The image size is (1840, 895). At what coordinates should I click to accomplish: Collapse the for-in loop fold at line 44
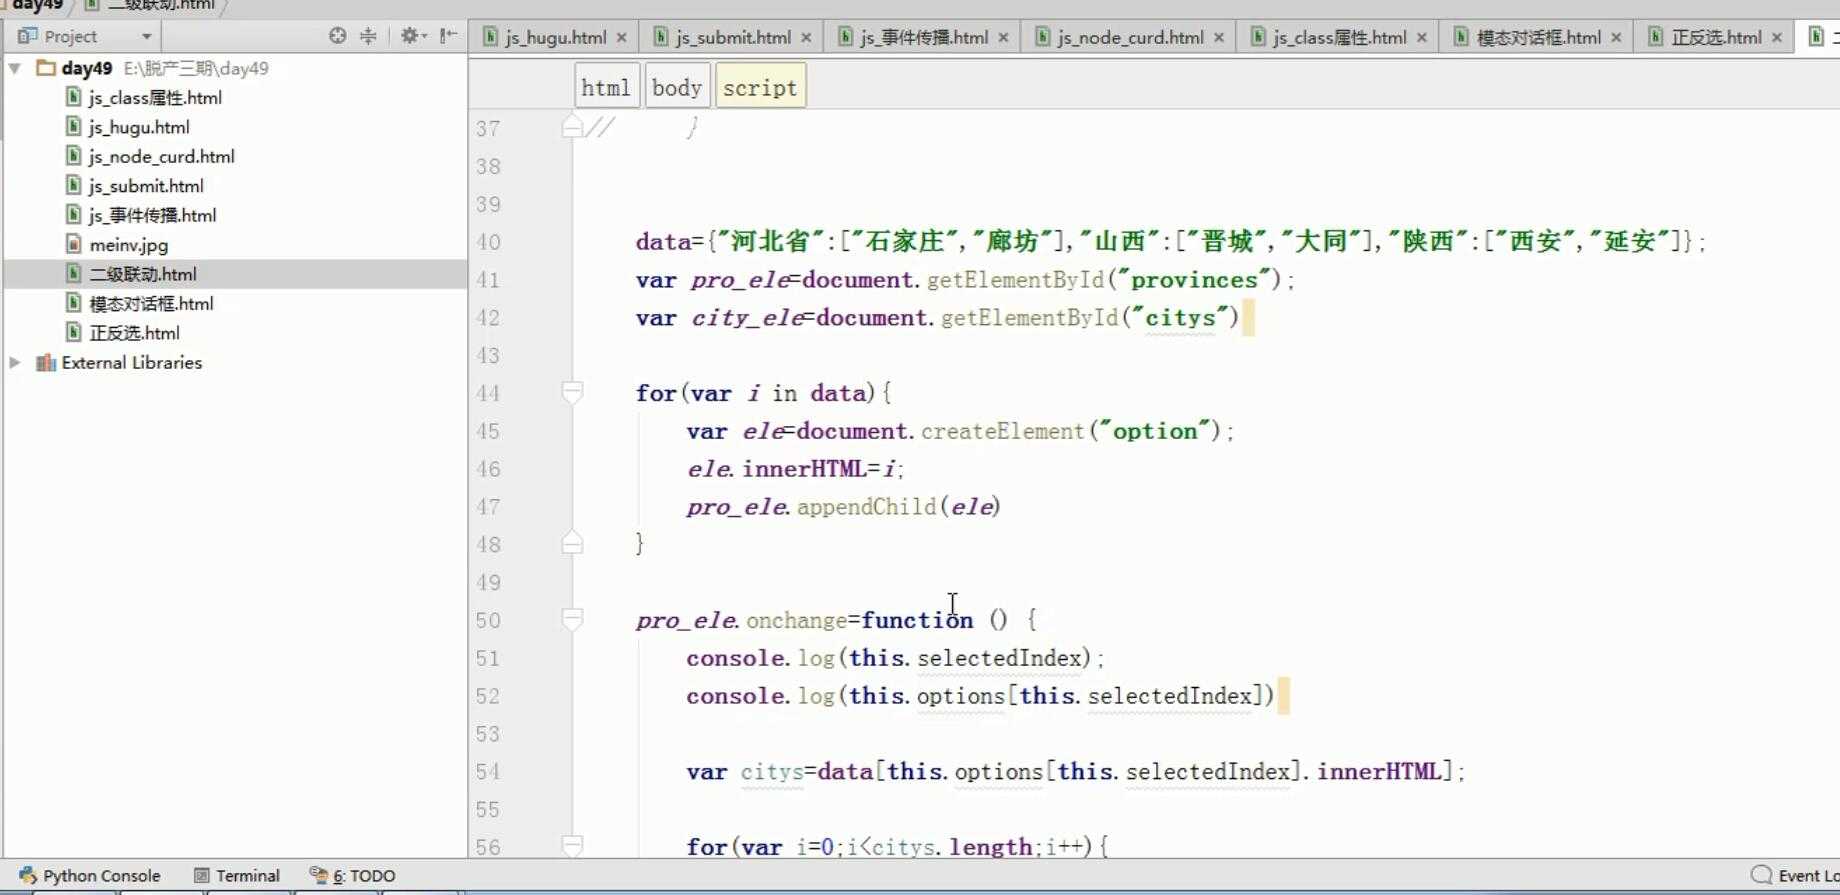pyautogui.click(x=572, y=392)
